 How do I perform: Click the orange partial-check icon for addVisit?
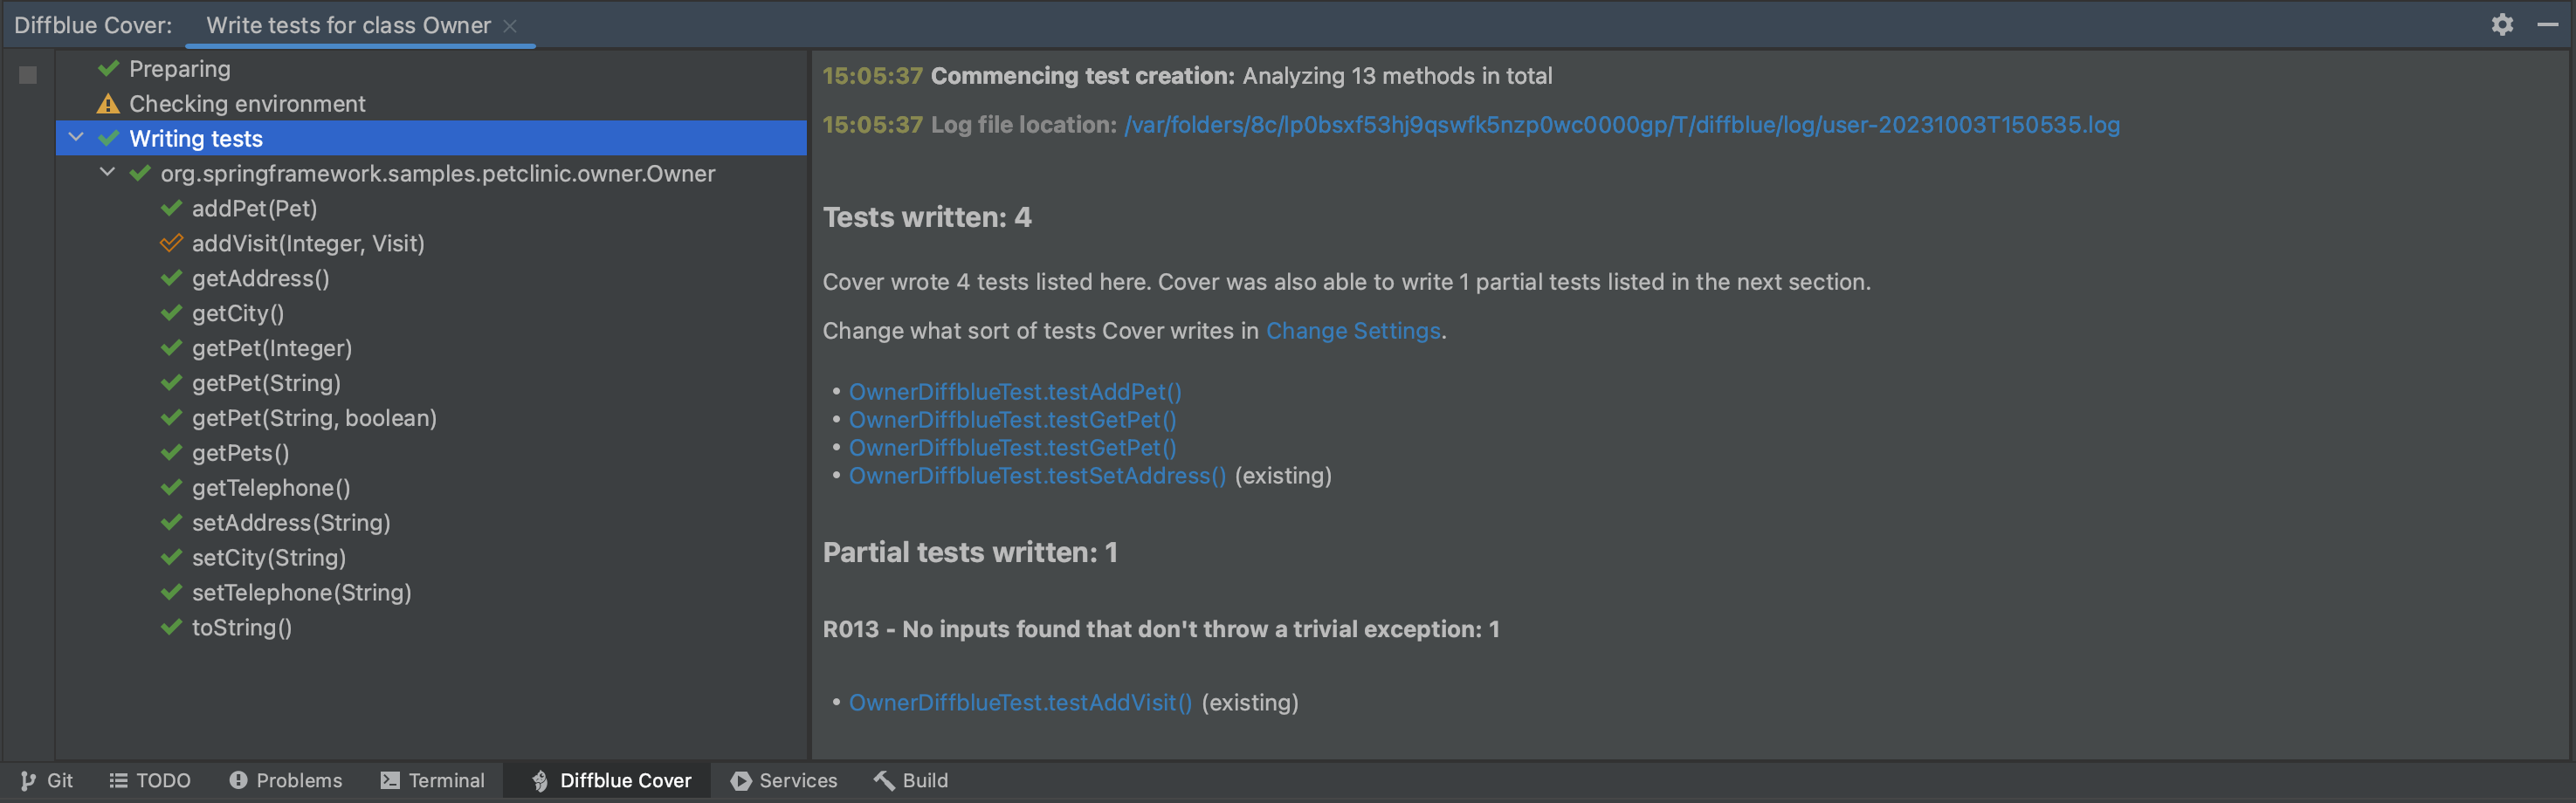[171, 243]
